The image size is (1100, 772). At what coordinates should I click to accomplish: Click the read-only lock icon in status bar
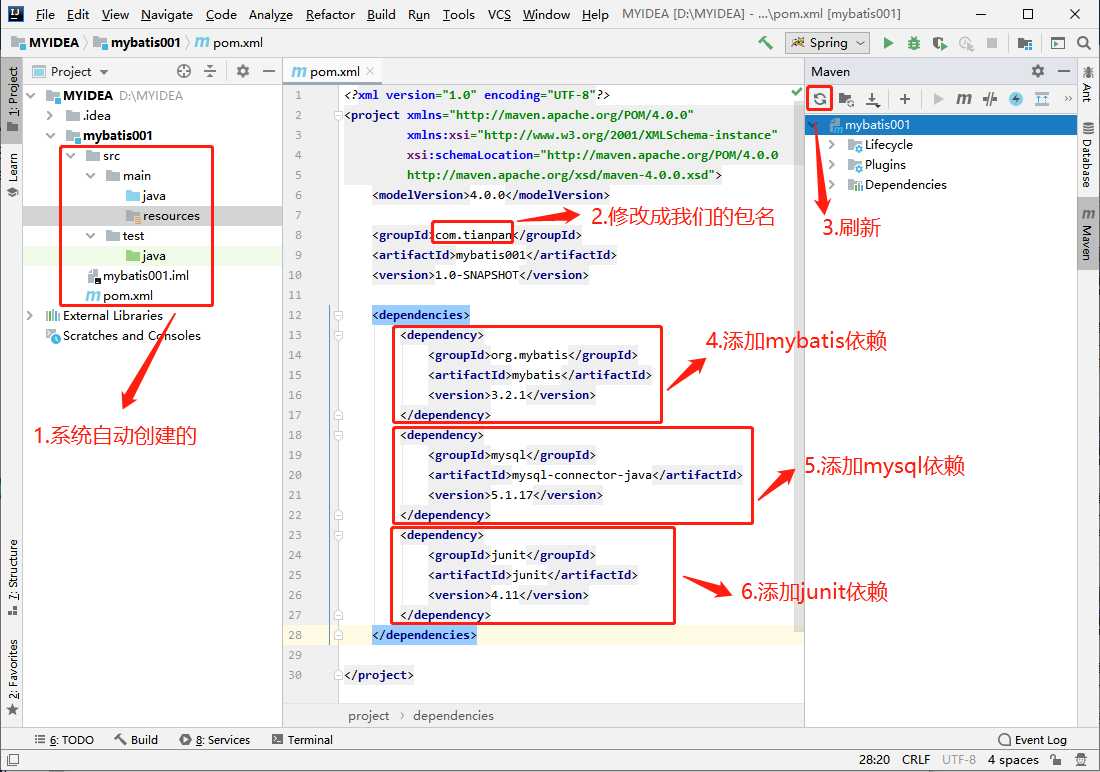pyautogui.click(x=1055, y=759)
